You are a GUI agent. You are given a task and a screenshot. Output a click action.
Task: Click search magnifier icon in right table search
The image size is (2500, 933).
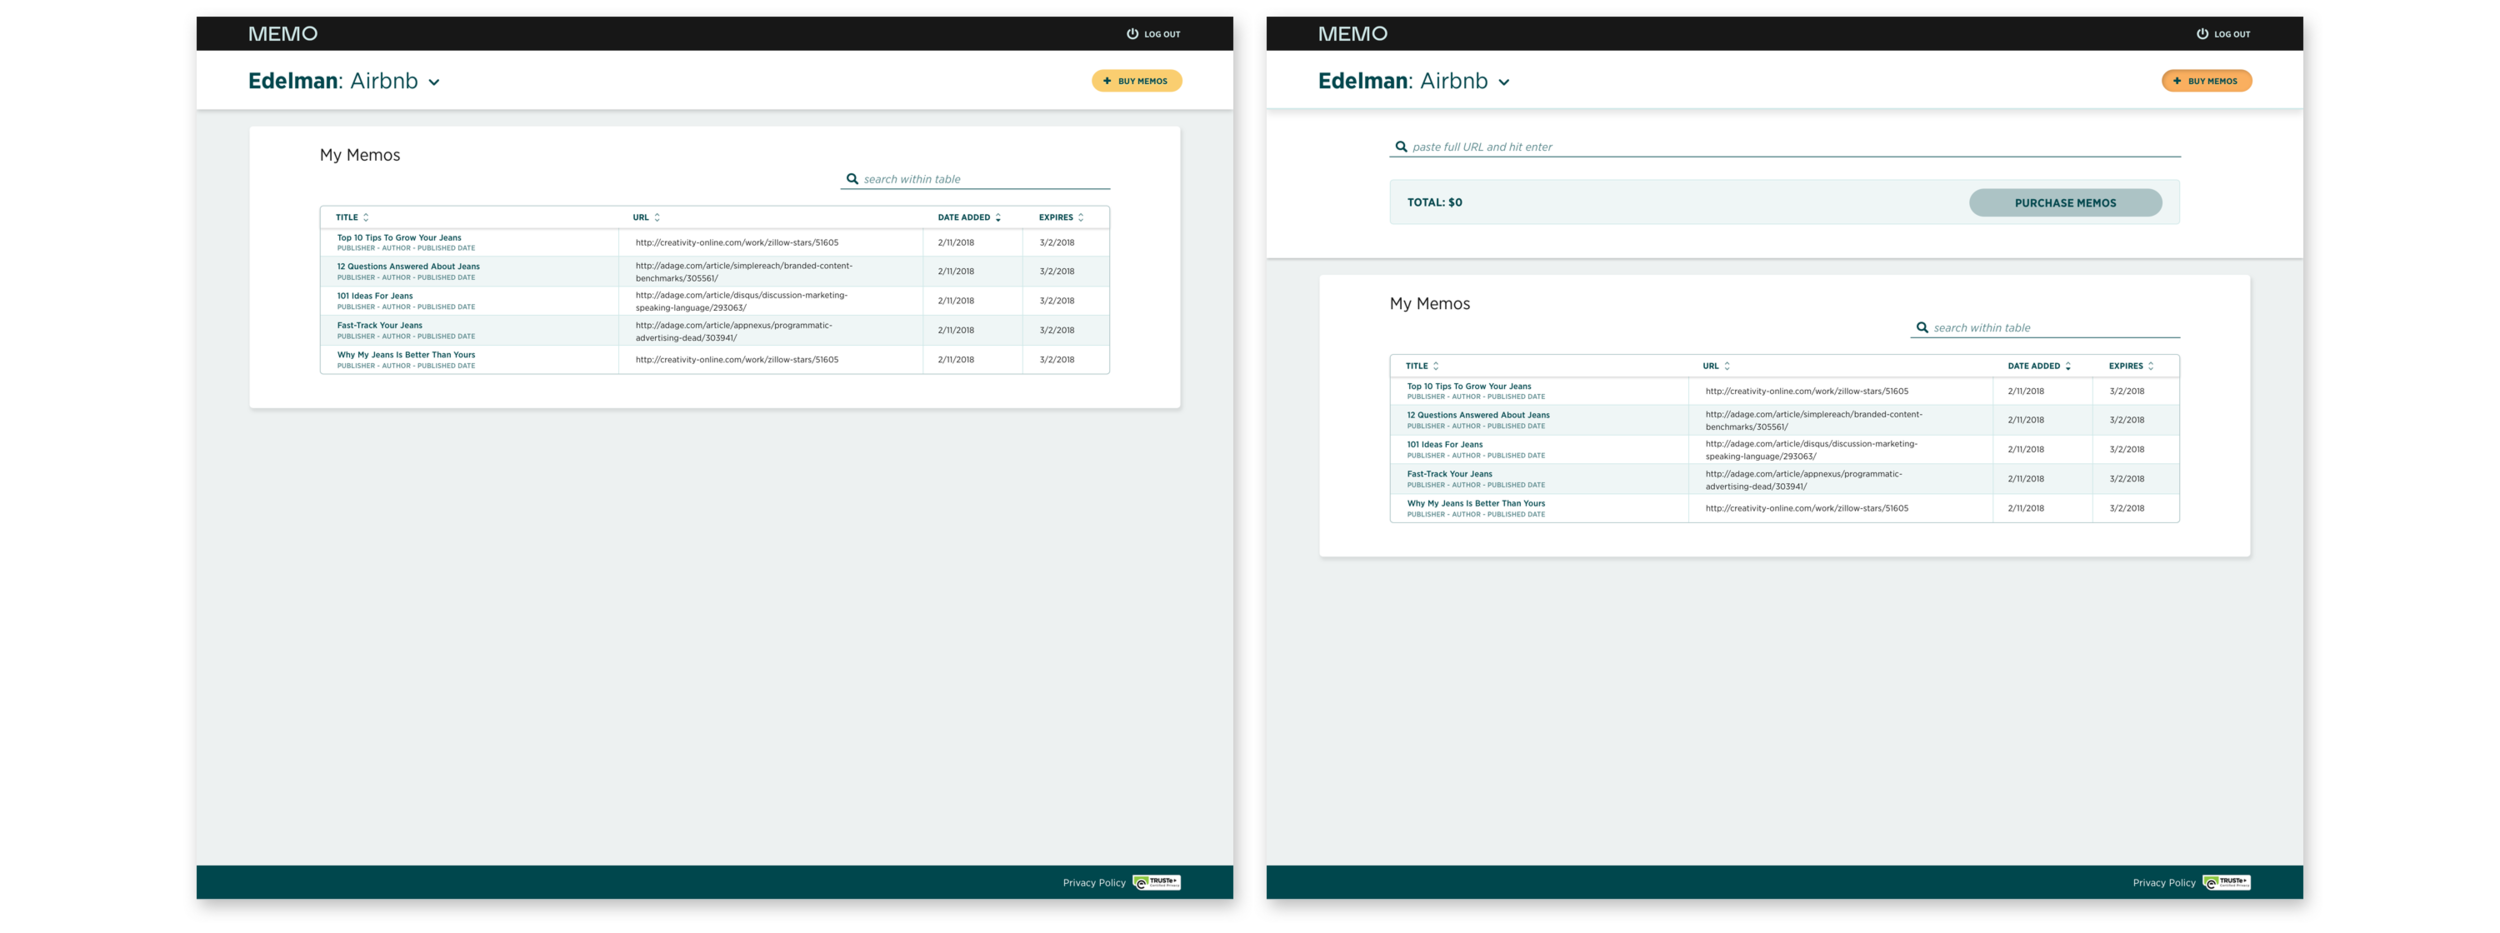pyautogui.click(x=1922, y=328)
